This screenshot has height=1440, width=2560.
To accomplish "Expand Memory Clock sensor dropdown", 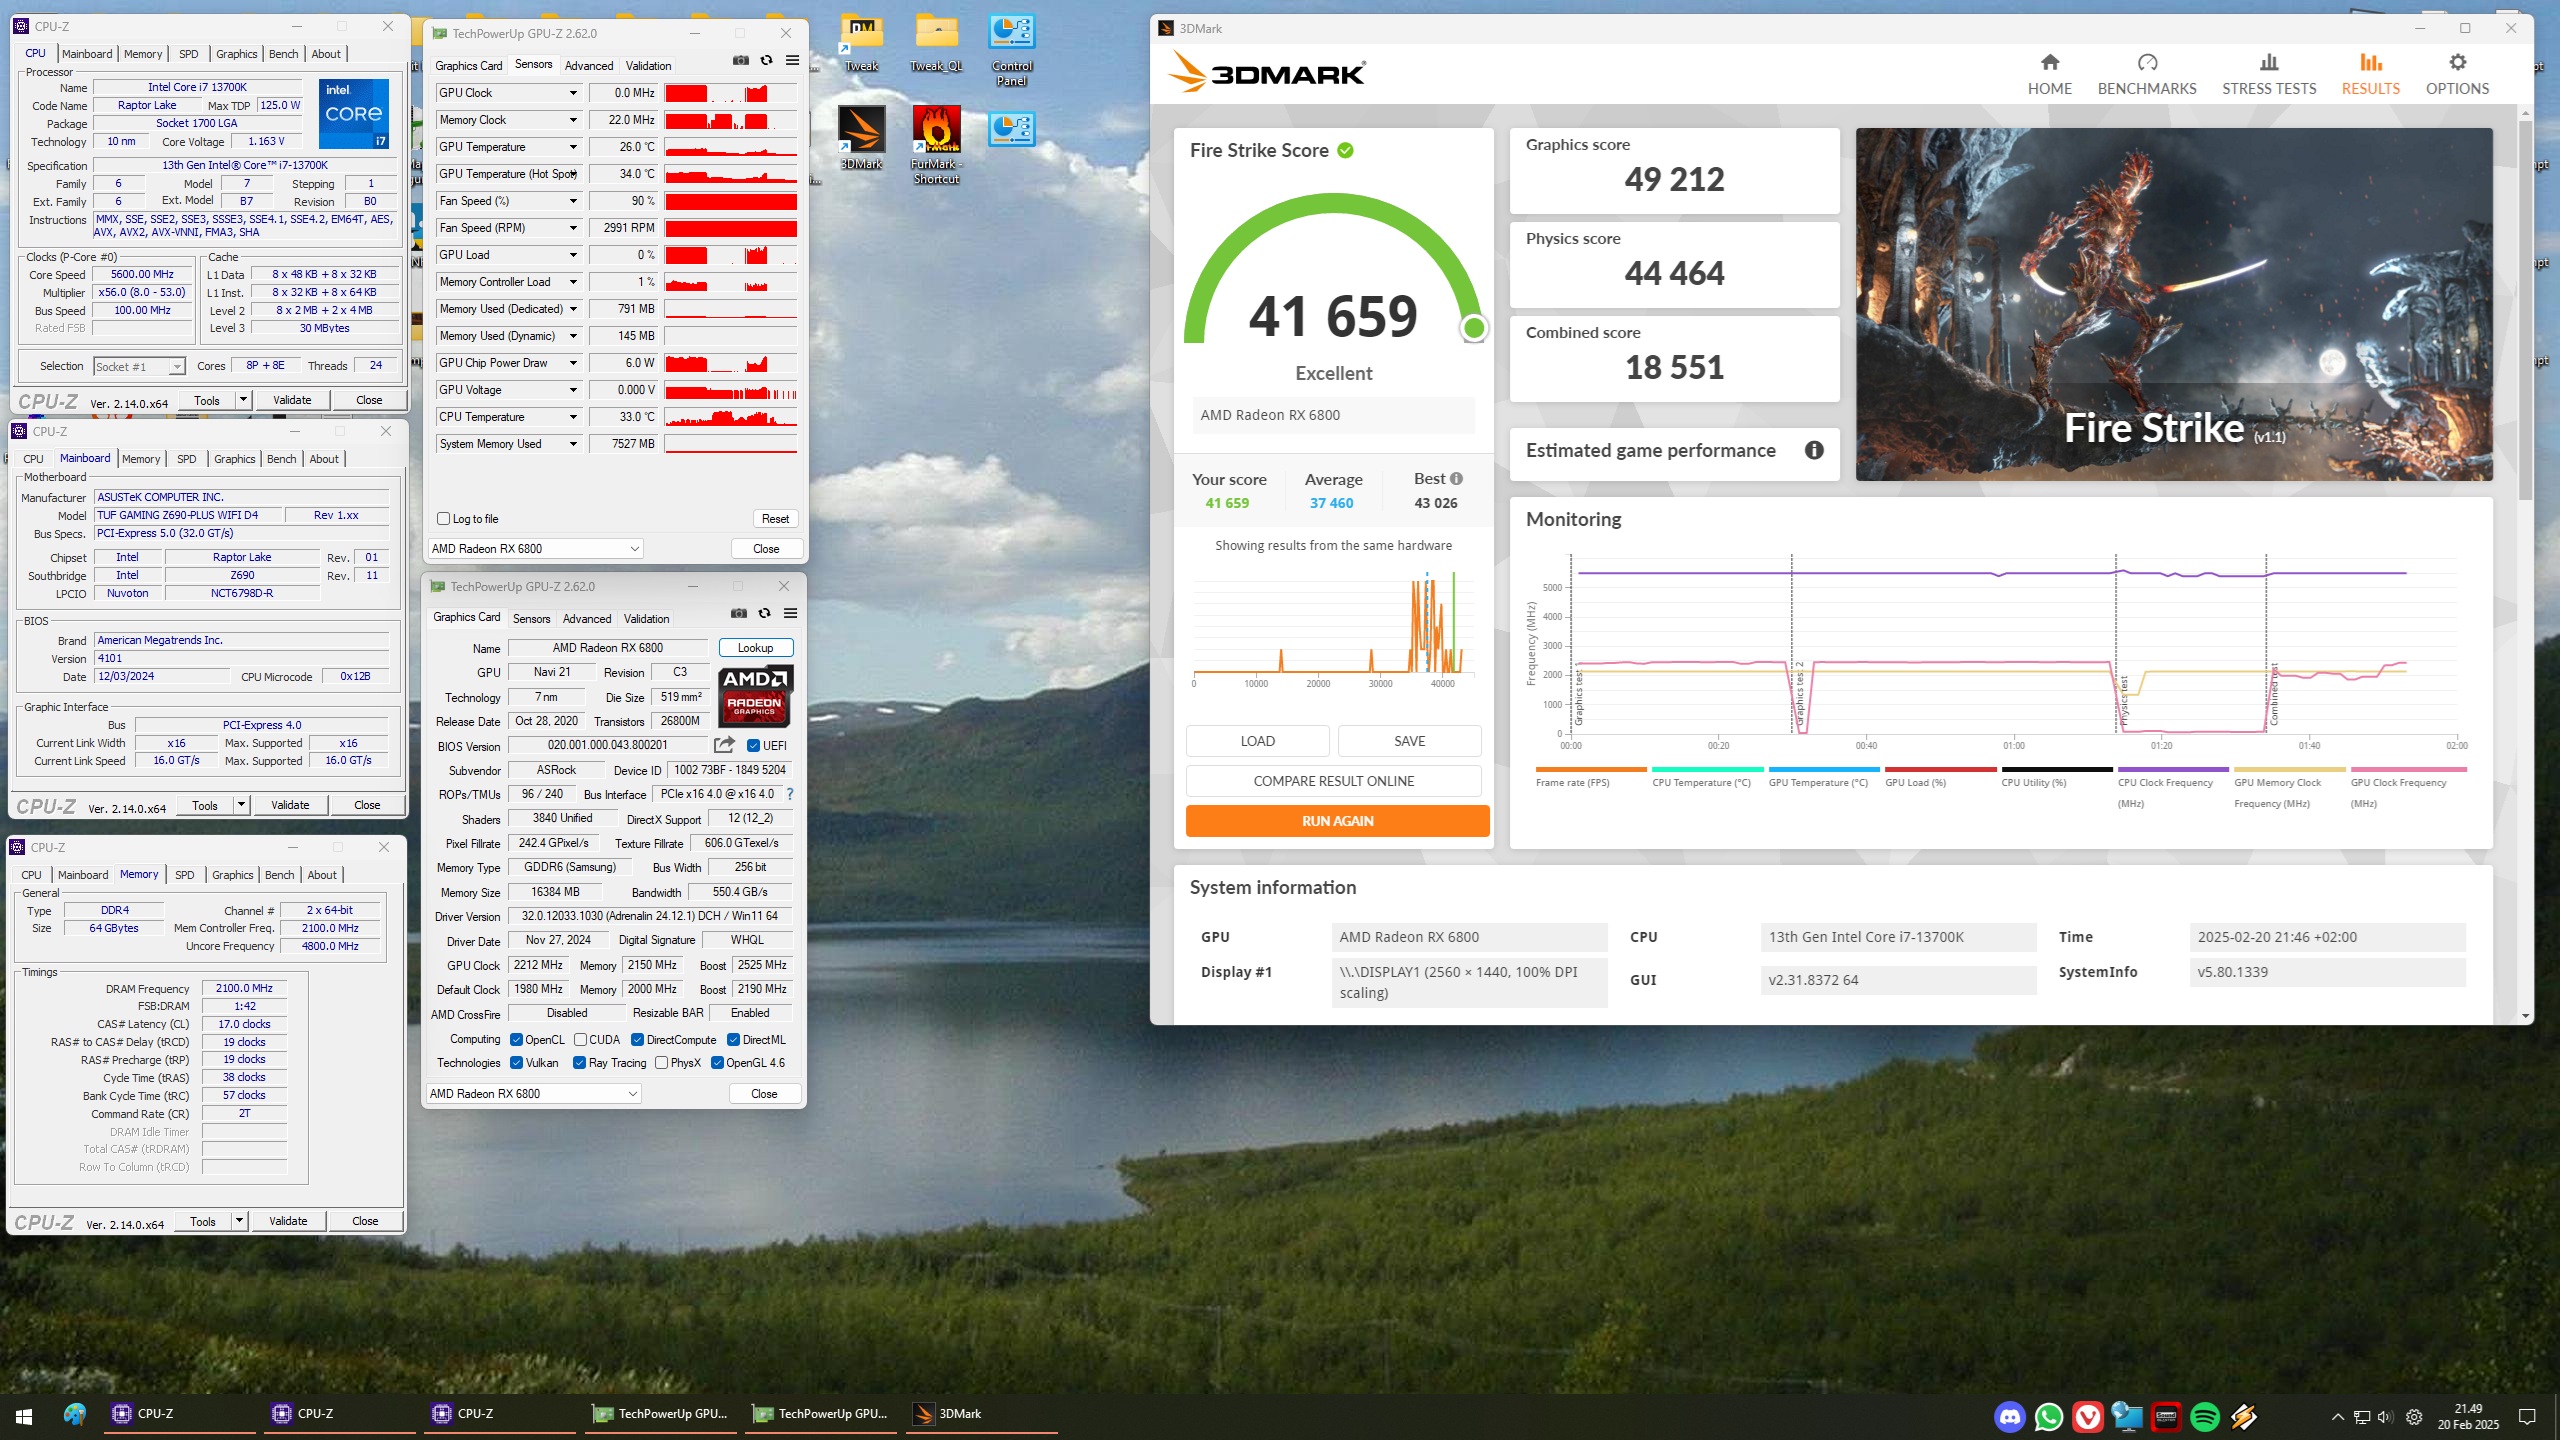I will coord(573,120).
